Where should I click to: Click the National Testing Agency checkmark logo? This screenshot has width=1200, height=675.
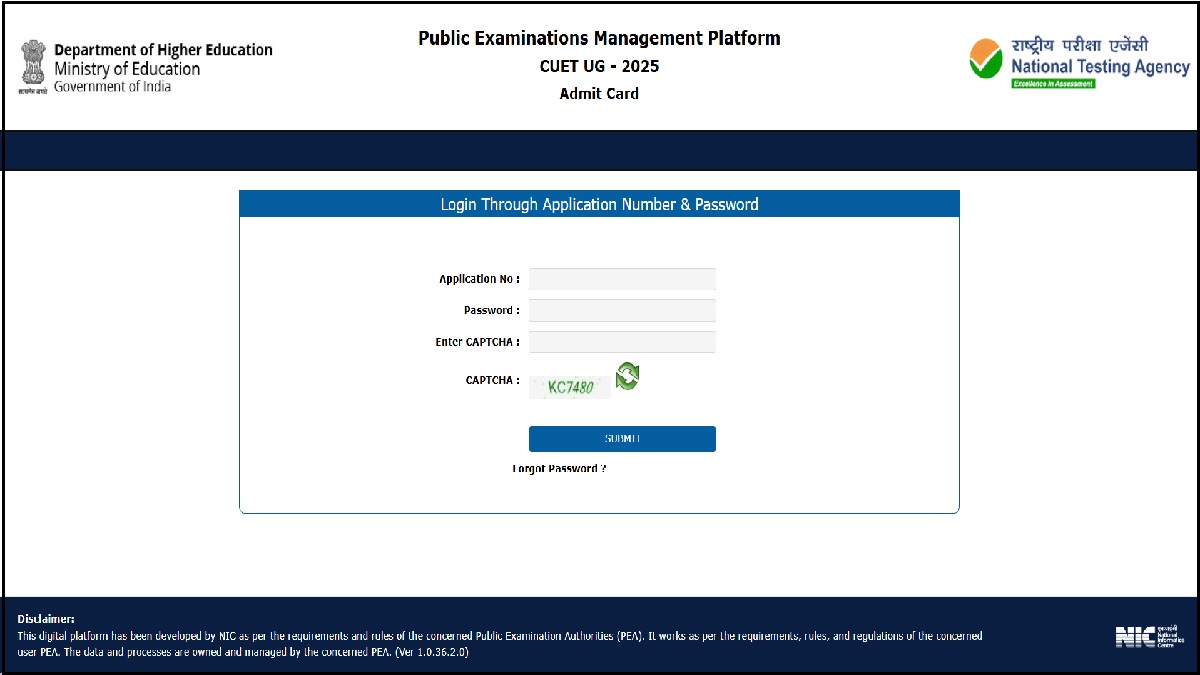tap(985, 59)
